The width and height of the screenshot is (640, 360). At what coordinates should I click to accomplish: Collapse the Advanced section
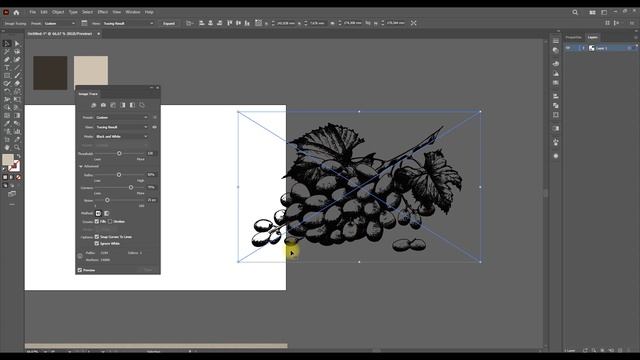tap(81, 167)
